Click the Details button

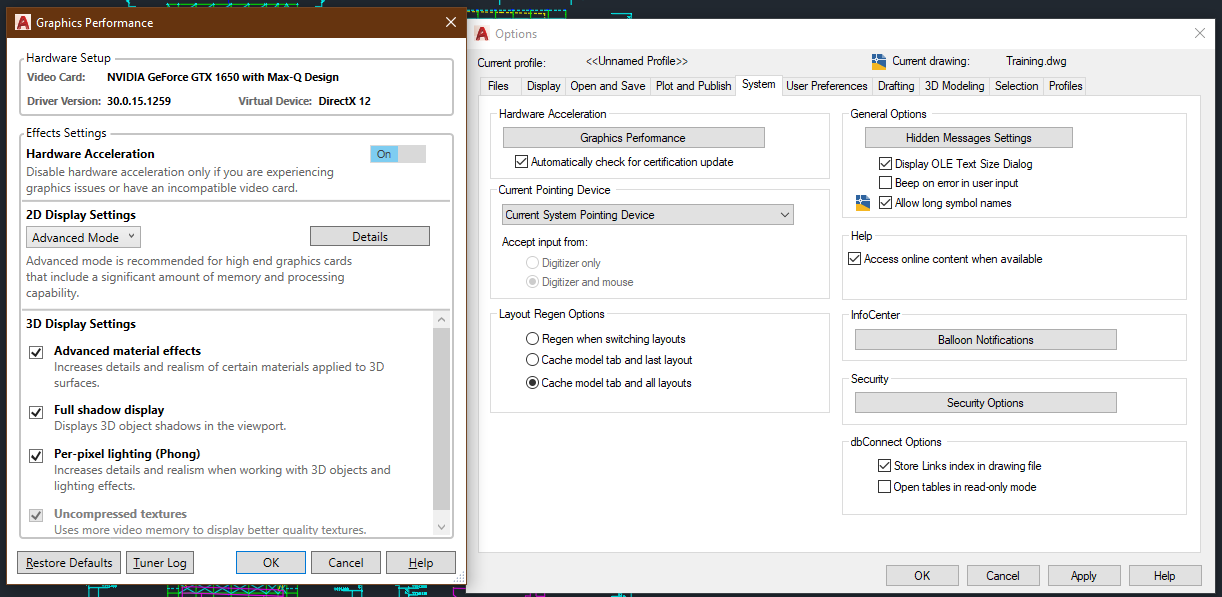tap(370, 236)
